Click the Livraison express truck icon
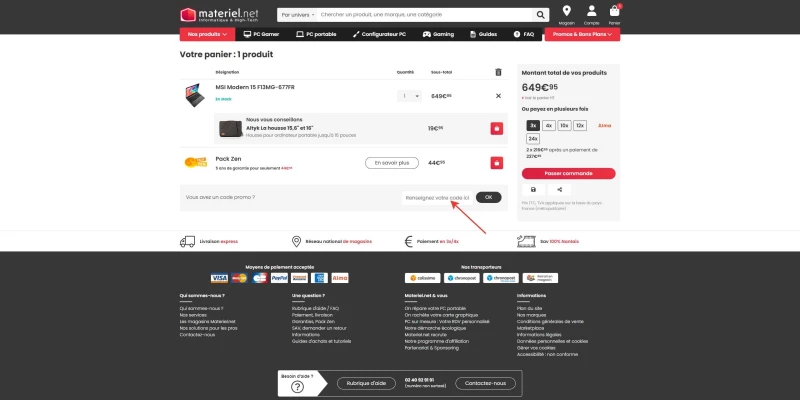800x400 pixels. pyautogui.click(x=187, y=241)
